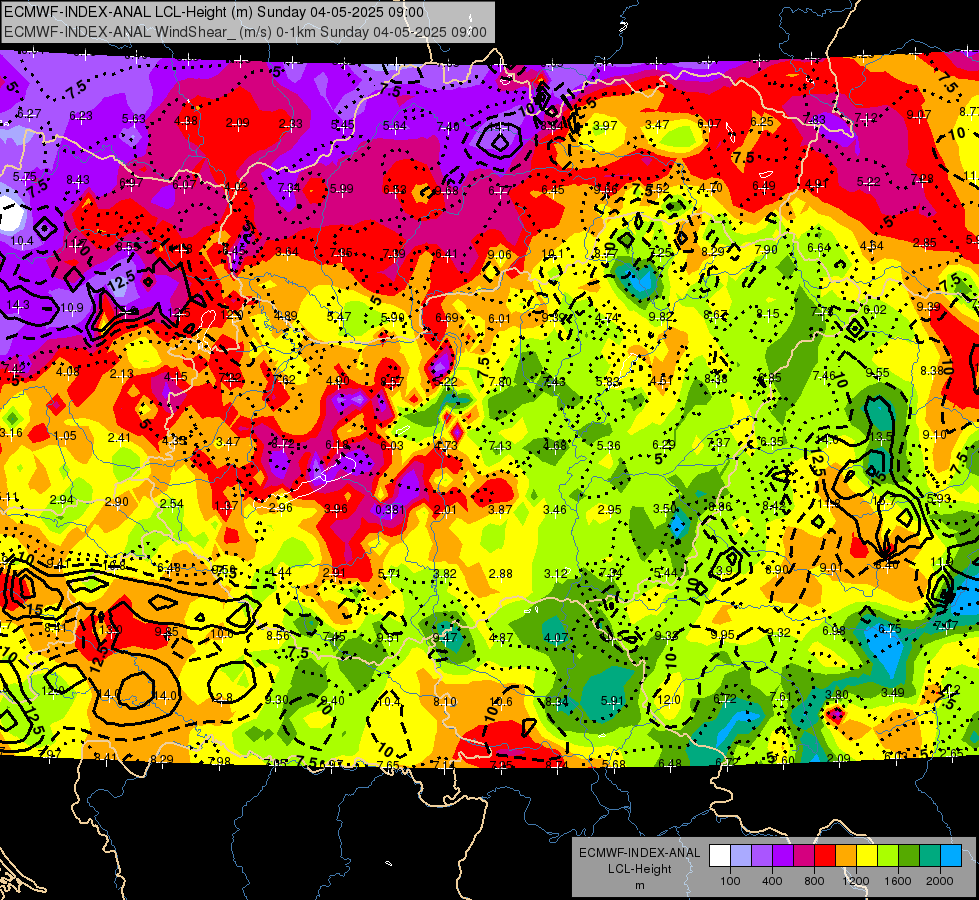Viewport: 979px width, 900px height.
Task: Click the map value 2.88
Action: point(501,573)
